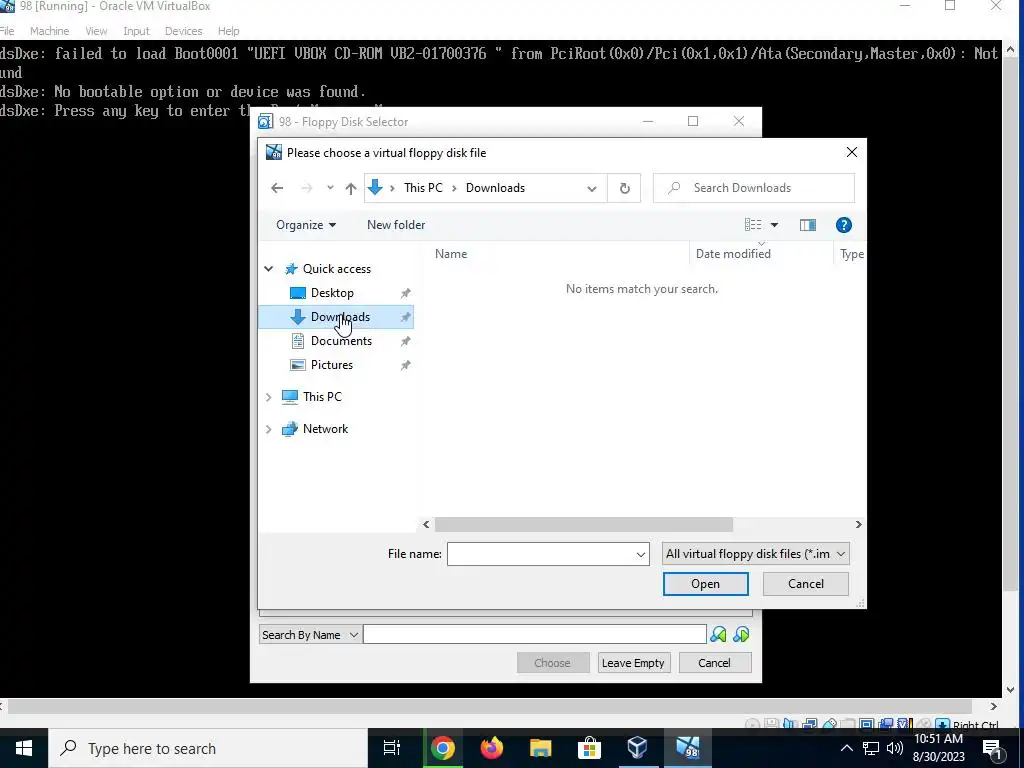Open the Organize dropdown menu
The image size is (1024, 768).
[x=306, y=225]
